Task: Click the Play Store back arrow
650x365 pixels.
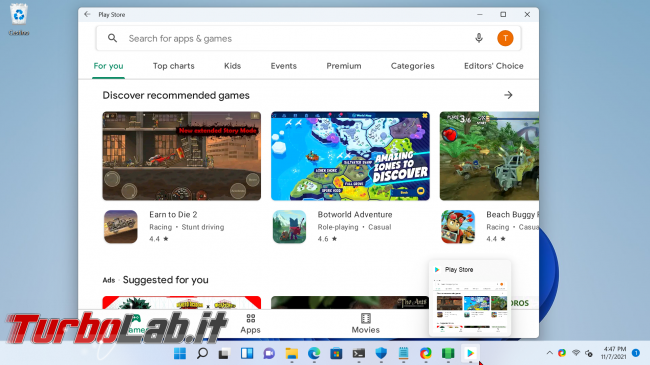Action: pyautogui.click(x=87, y=14)
